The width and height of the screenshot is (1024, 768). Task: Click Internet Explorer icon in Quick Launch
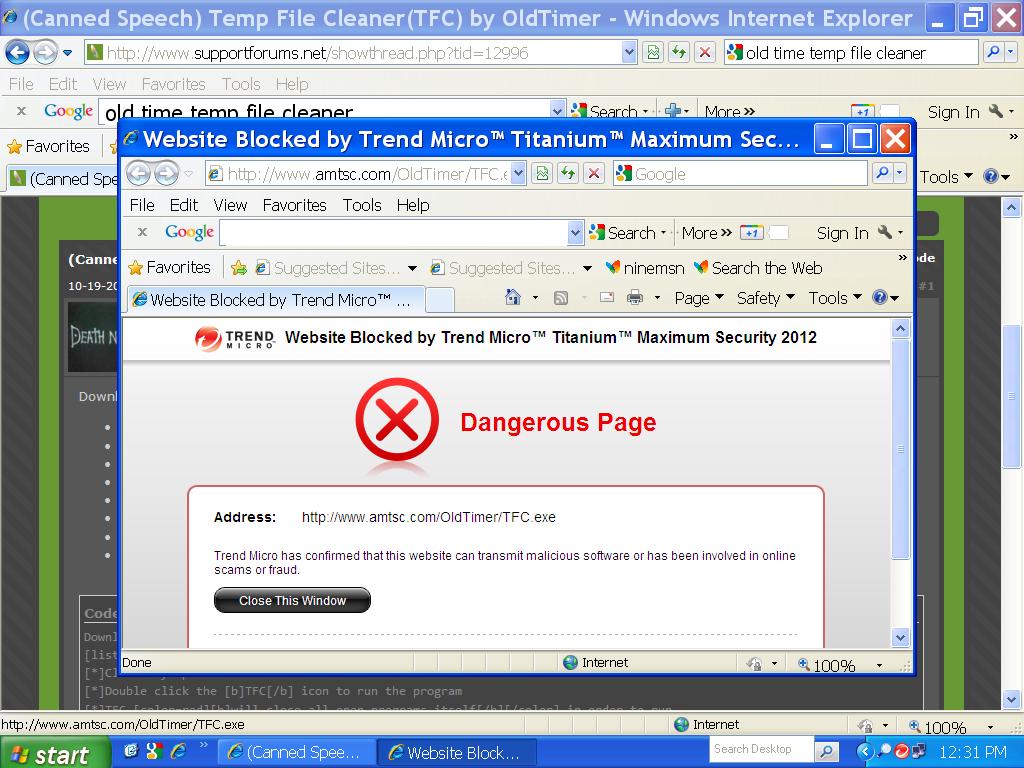coord(178,751)
